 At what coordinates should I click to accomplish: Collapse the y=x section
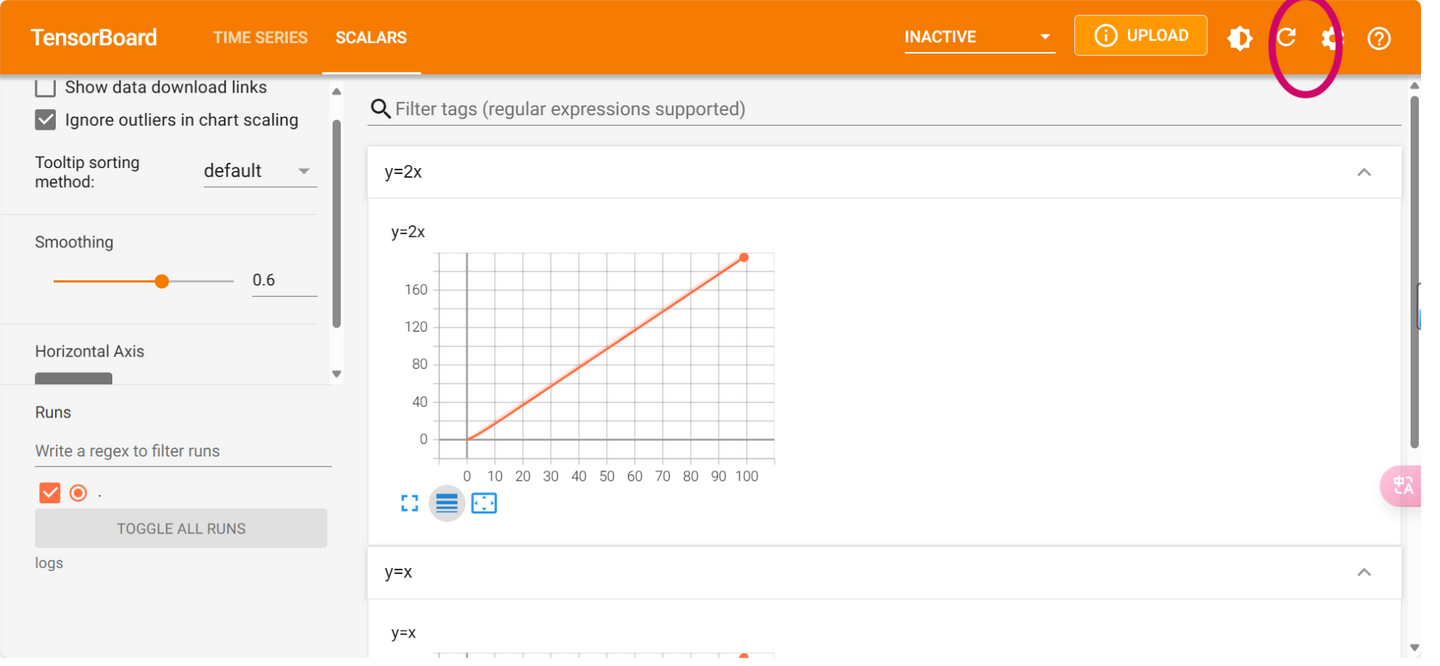pyautogui.click(x=1363, y=572)
